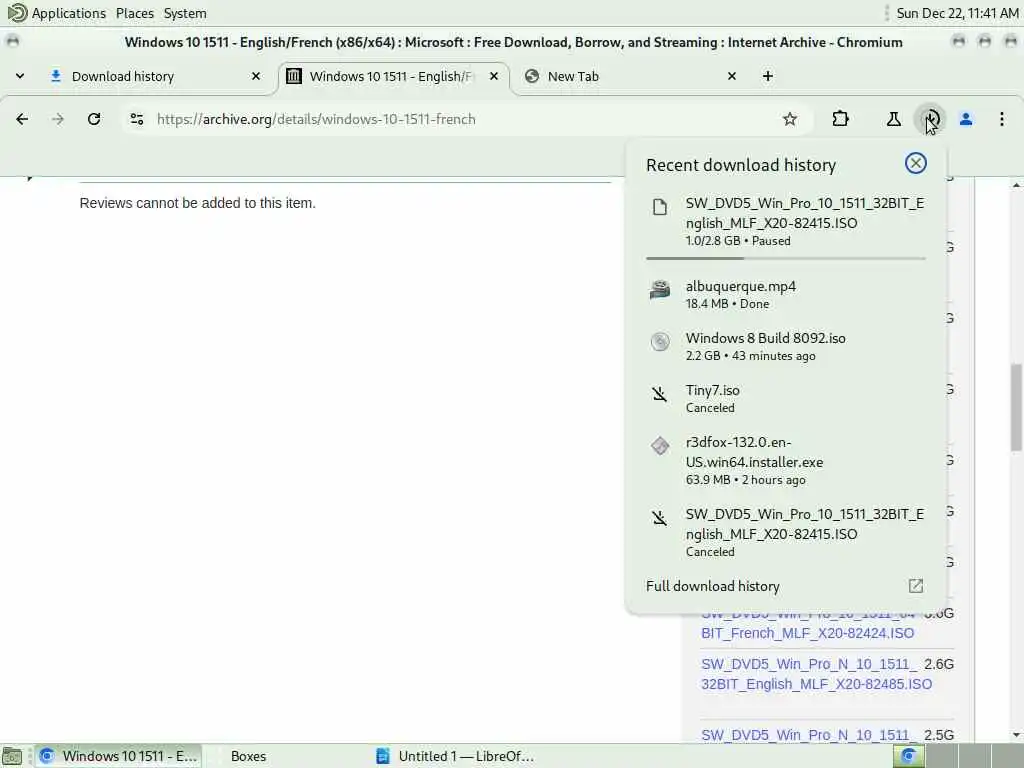
Task: Click the r3dfox installer file icon
Action: [660, 445]
